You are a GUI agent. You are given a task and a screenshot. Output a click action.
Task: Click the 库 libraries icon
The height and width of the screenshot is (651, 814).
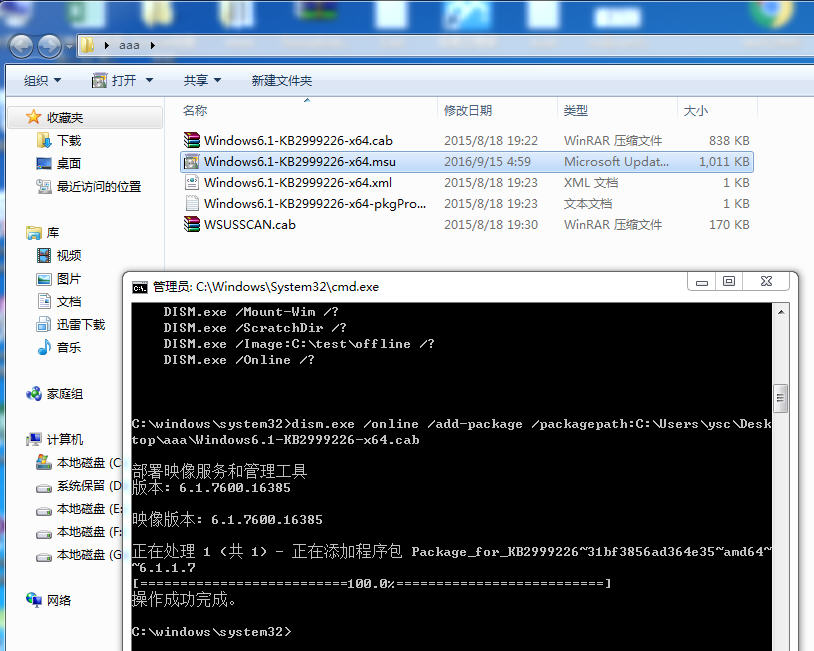[33, 233]
